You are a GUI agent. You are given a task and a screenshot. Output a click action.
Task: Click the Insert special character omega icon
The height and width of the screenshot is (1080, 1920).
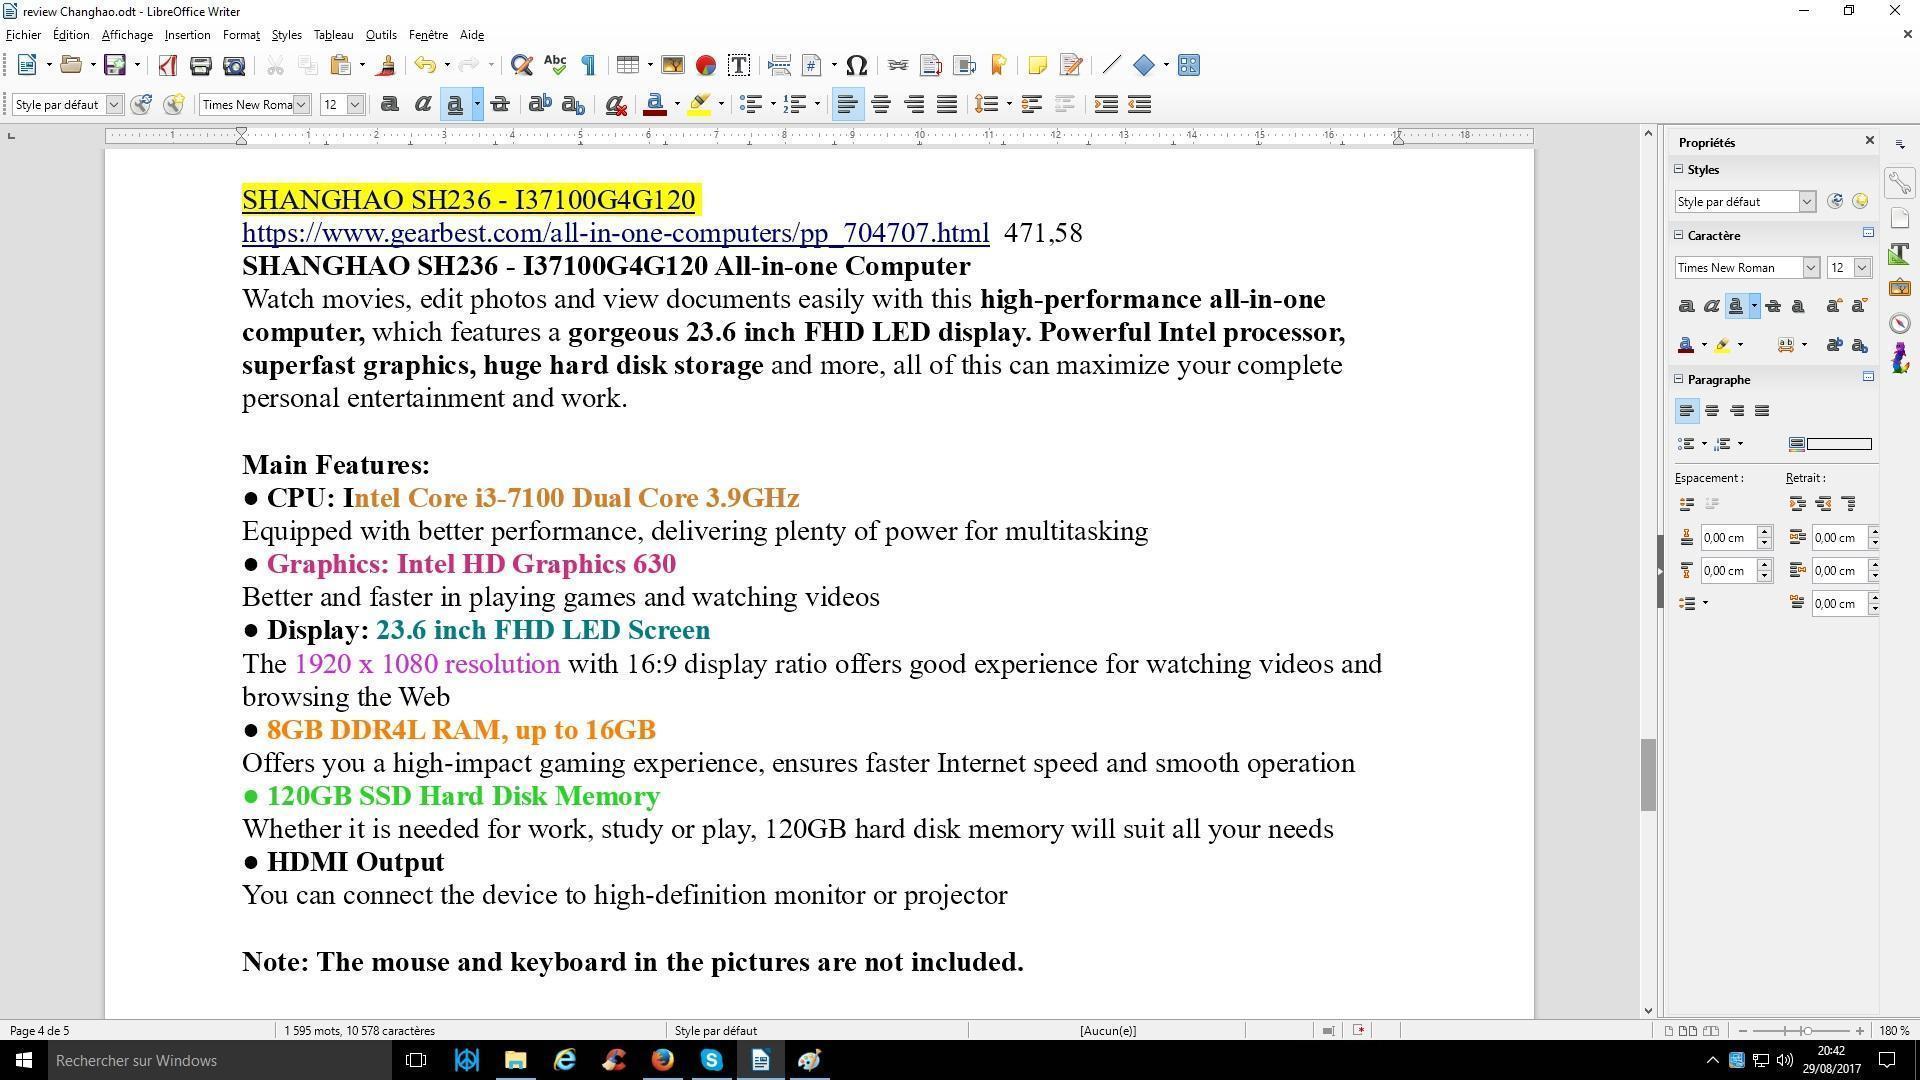[856, 66]
